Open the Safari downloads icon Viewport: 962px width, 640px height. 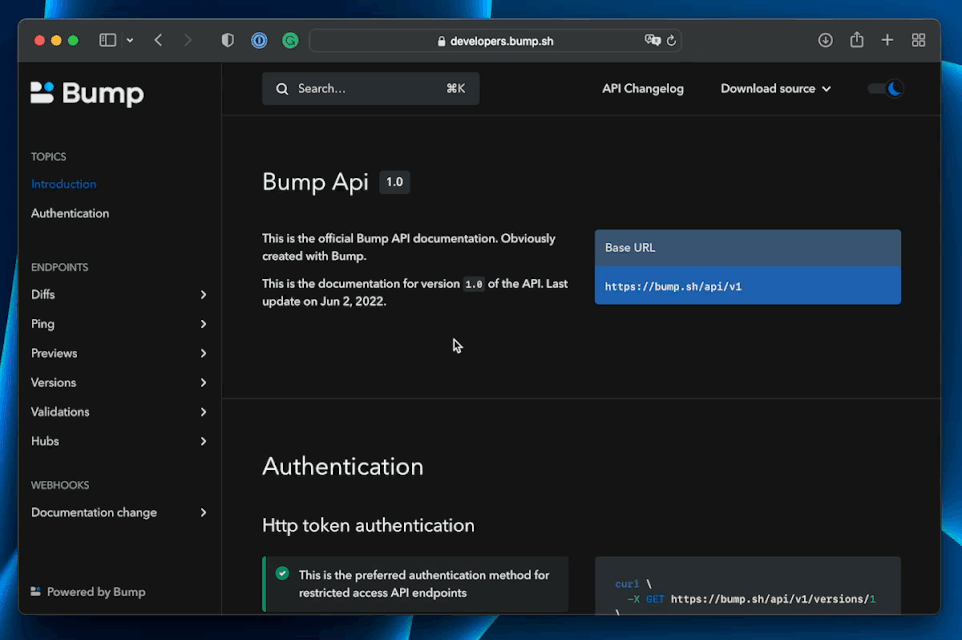pos(825,40)
